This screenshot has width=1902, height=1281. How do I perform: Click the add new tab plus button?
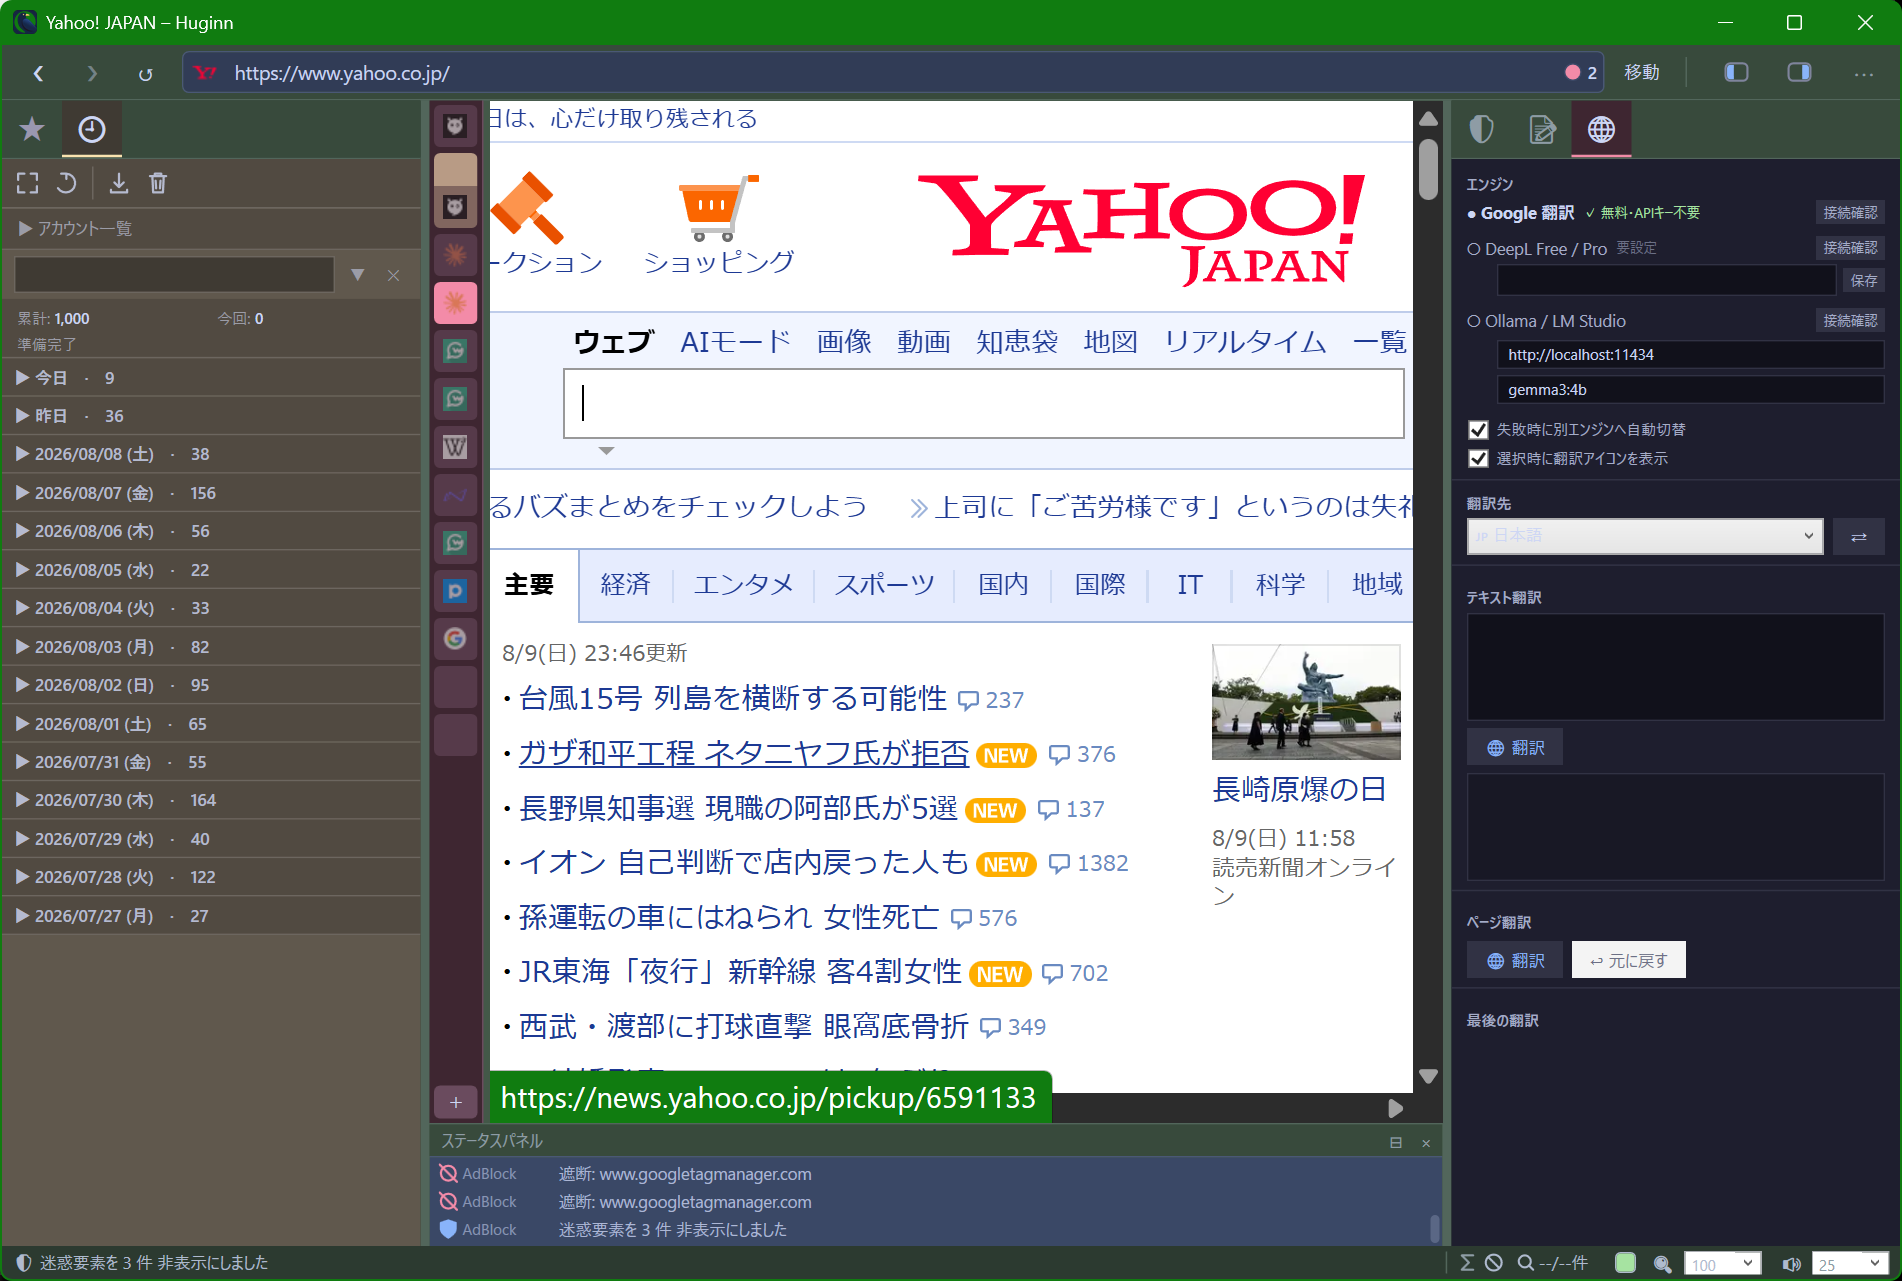pyautogui.click(x=455, y=1102)
